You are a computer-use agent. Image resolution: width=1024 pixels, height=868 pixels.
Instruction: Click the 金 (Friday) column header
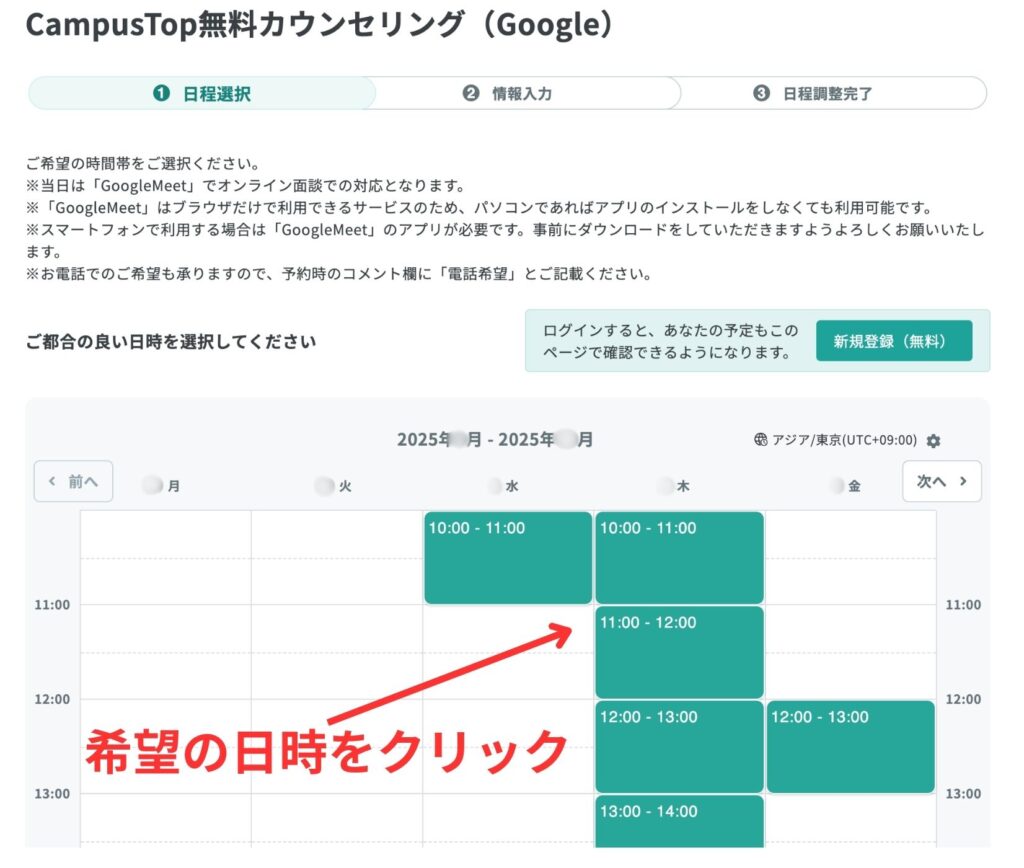849,487
